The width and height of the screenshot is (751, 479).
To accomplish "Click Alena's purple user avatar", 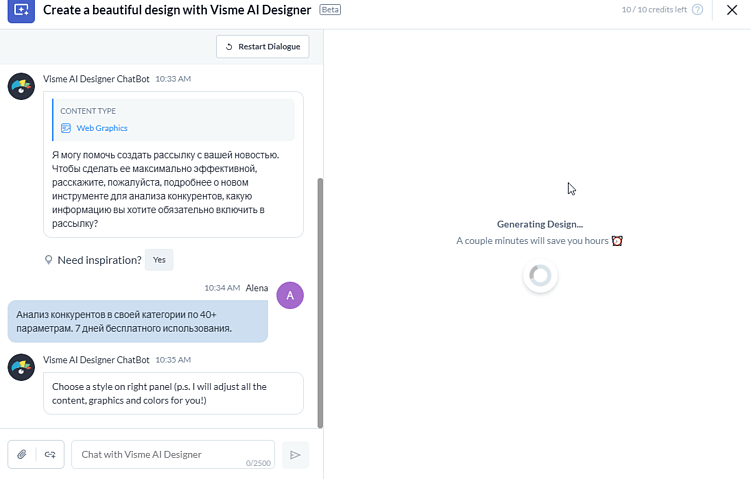I will click(290, 295).
